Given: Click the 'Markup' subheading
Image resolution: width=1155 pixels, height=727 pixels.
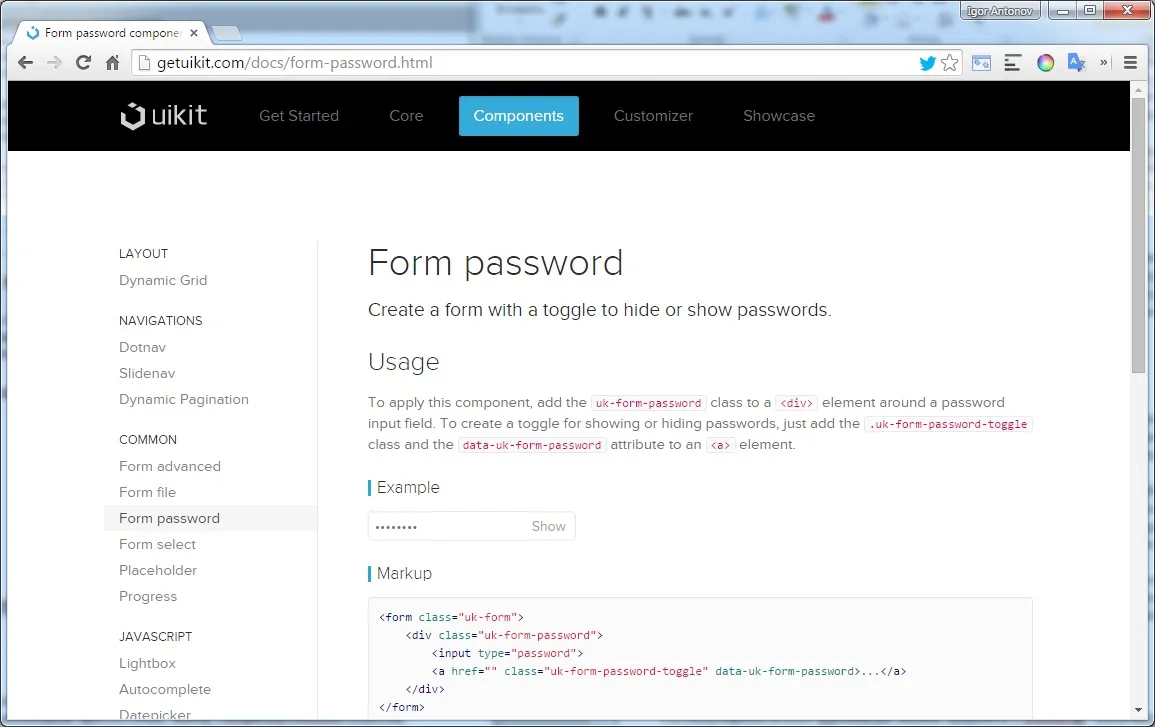Looking at the screenshot, I should (x=404, y=573).
